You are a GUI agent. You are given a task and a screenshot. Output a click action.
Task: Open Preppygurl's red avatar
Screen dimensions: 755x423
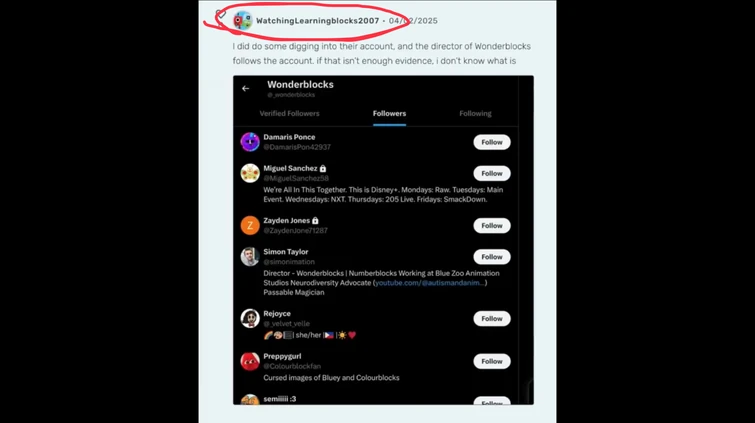[250, 361]
